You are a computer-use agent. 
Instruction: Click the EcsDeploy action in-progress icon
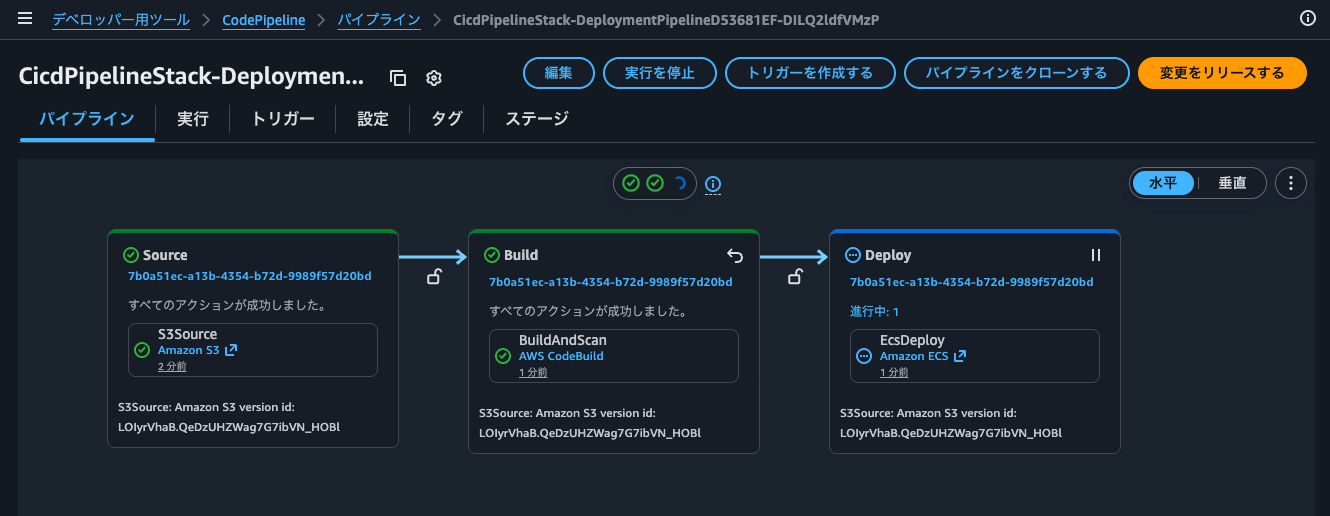pyautogui.click(x=865, y=356)
